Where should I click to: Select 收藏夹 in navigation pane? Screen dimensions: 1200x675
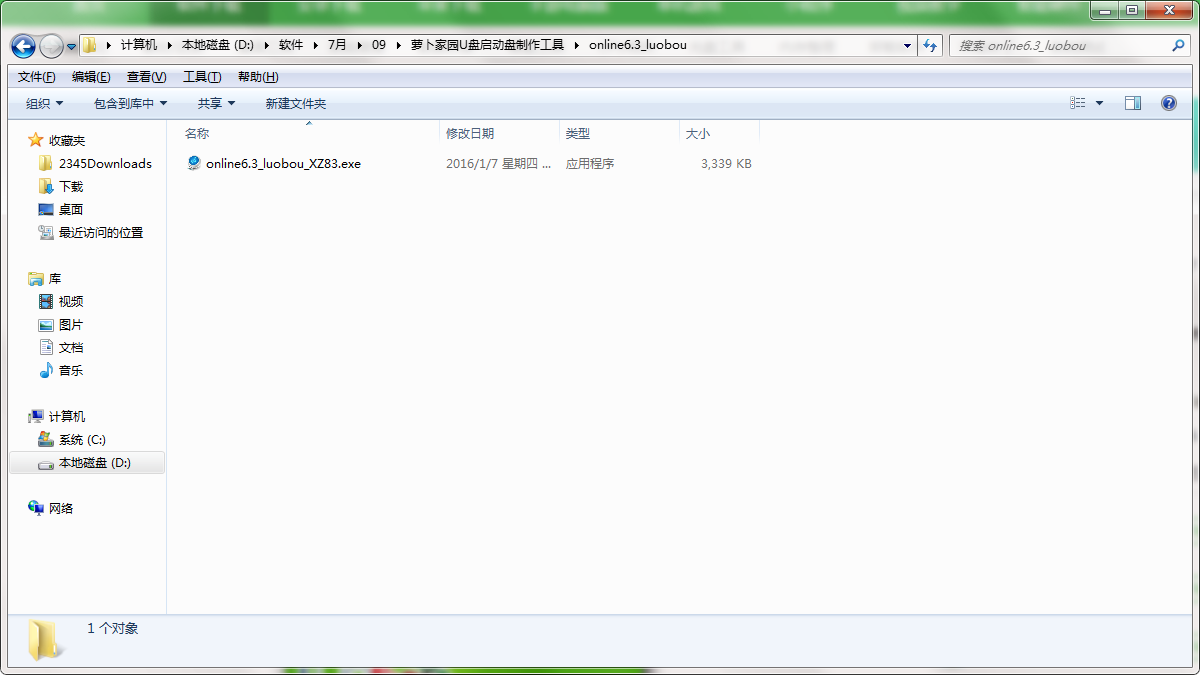(x=67, y=140)
